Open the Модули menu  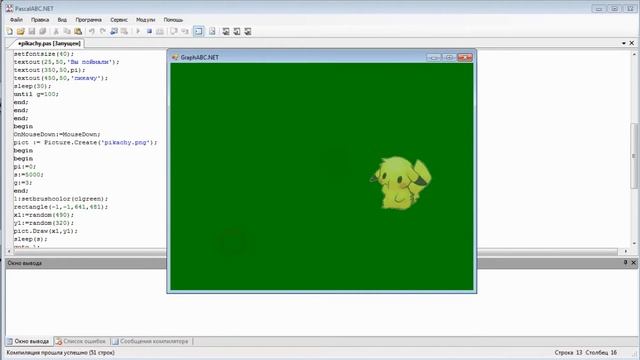(146, 20)
